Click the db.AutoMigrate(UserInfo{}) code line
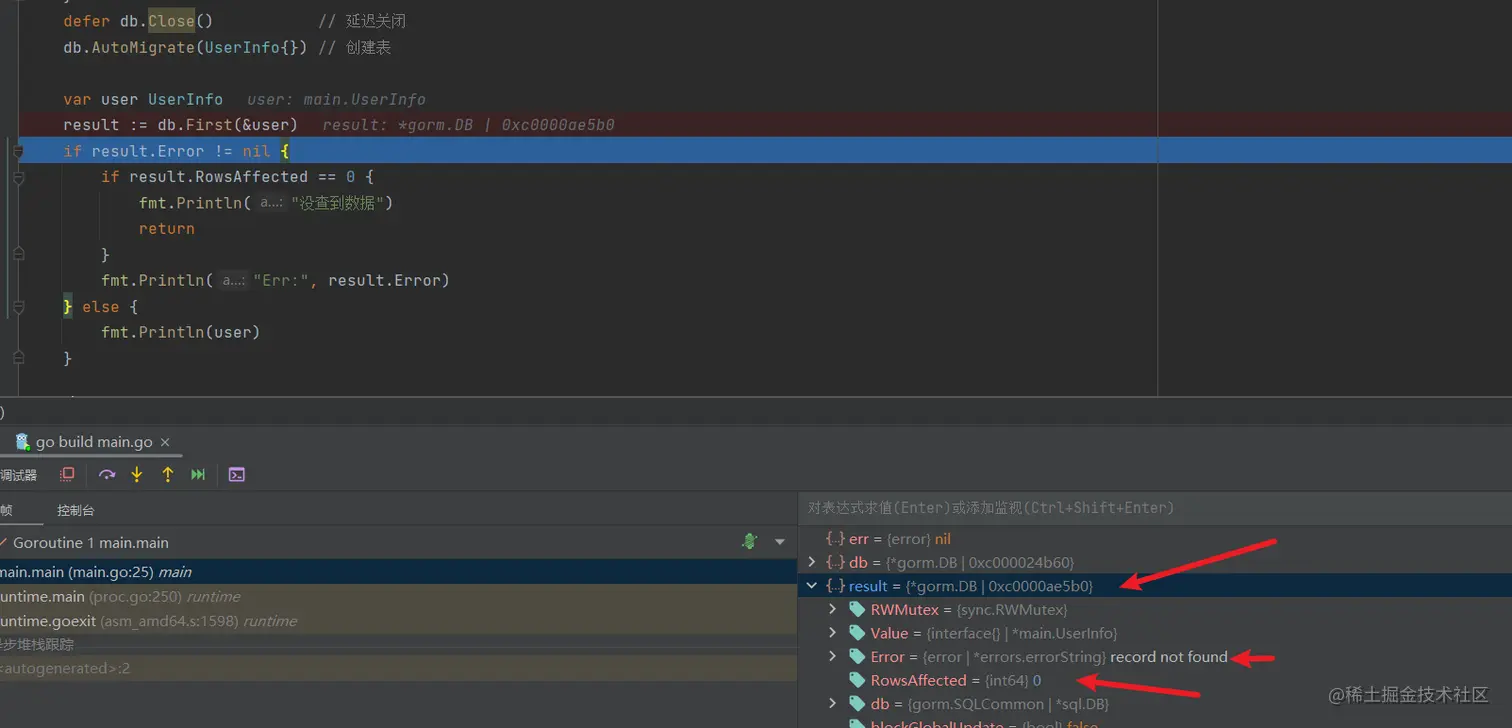 pyautogui.click(x=185, y=47)
